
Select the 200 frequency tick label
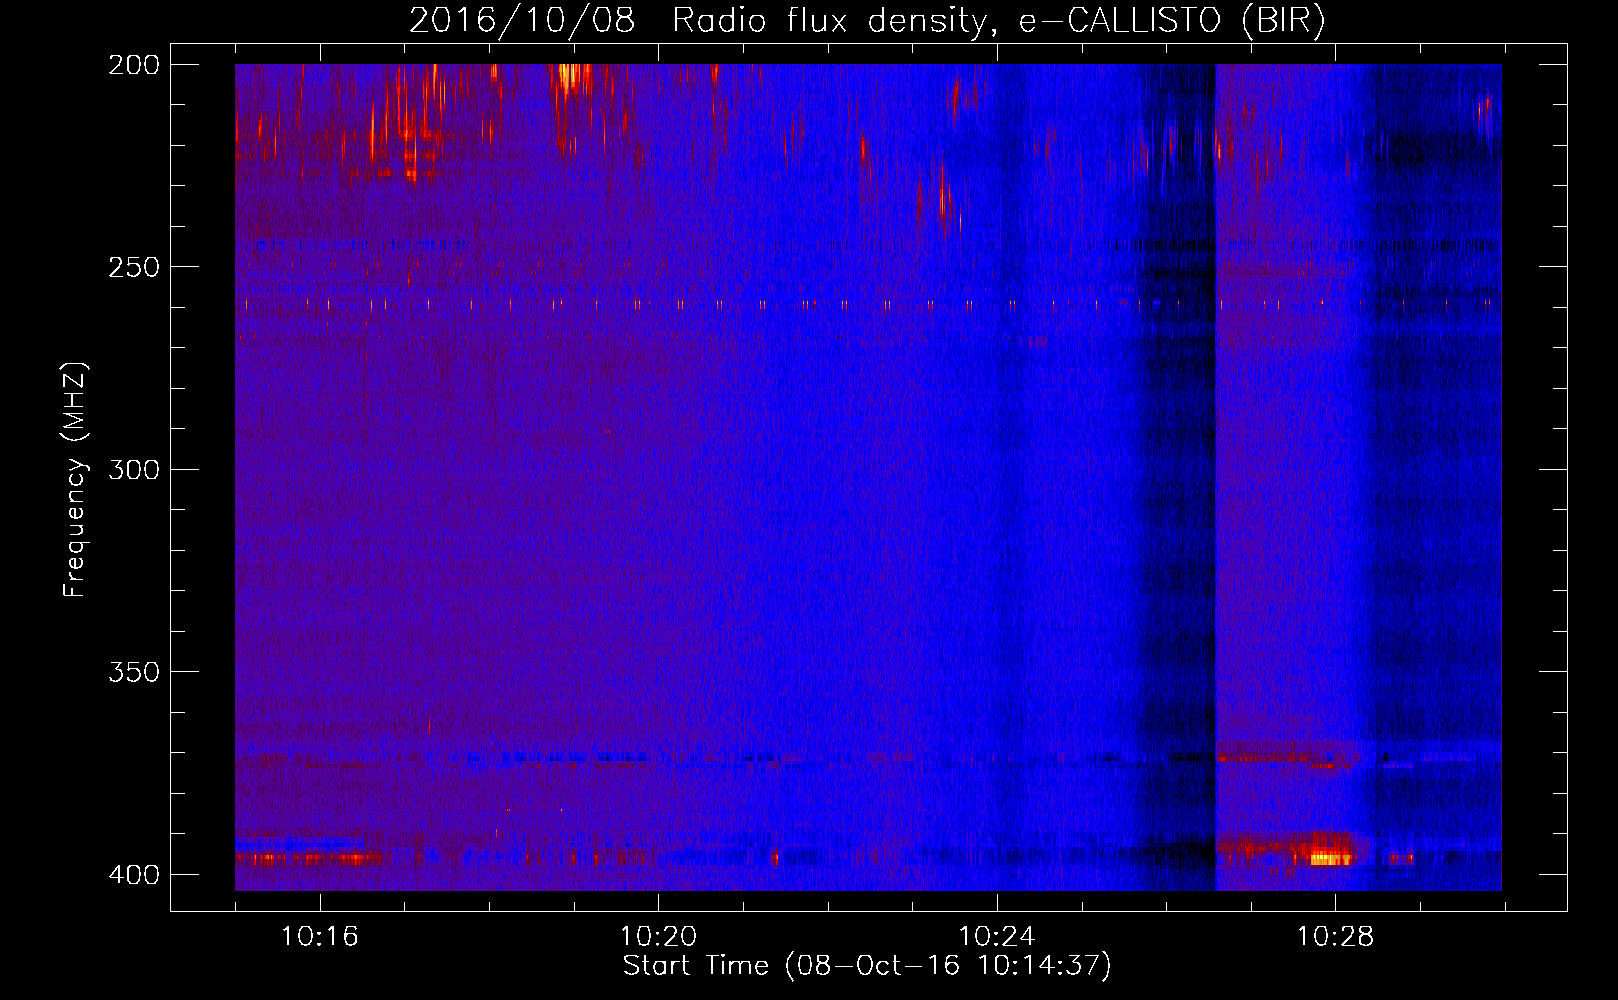(x=134, y=65)
